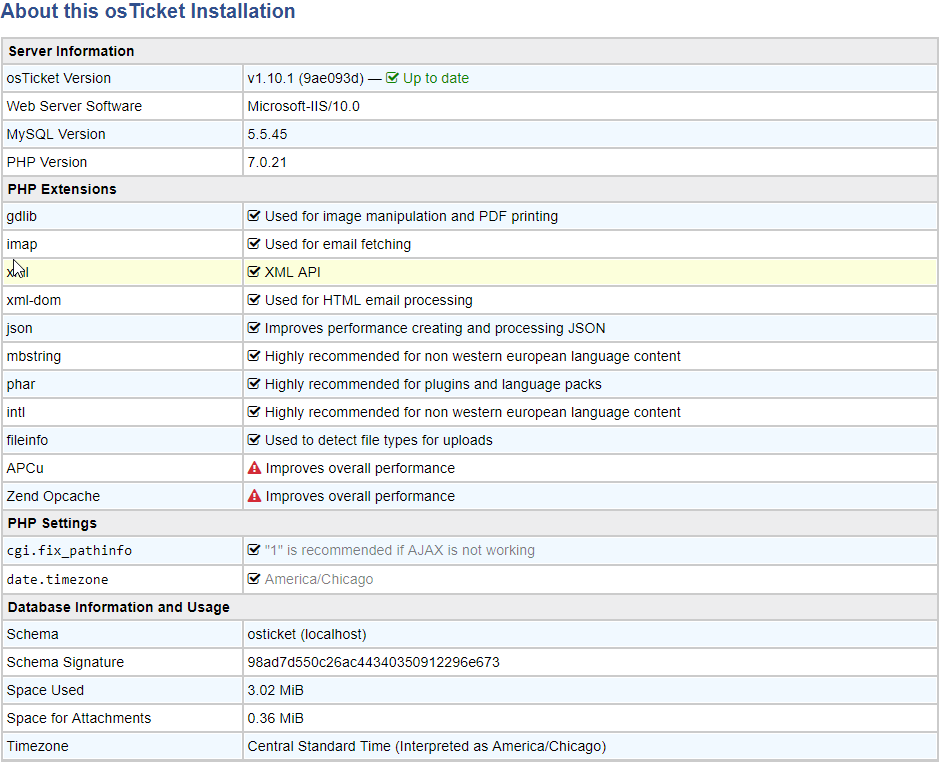Click the checkmark icon beside gdlib
Viewport: 944px width, 765px height.
253,216
